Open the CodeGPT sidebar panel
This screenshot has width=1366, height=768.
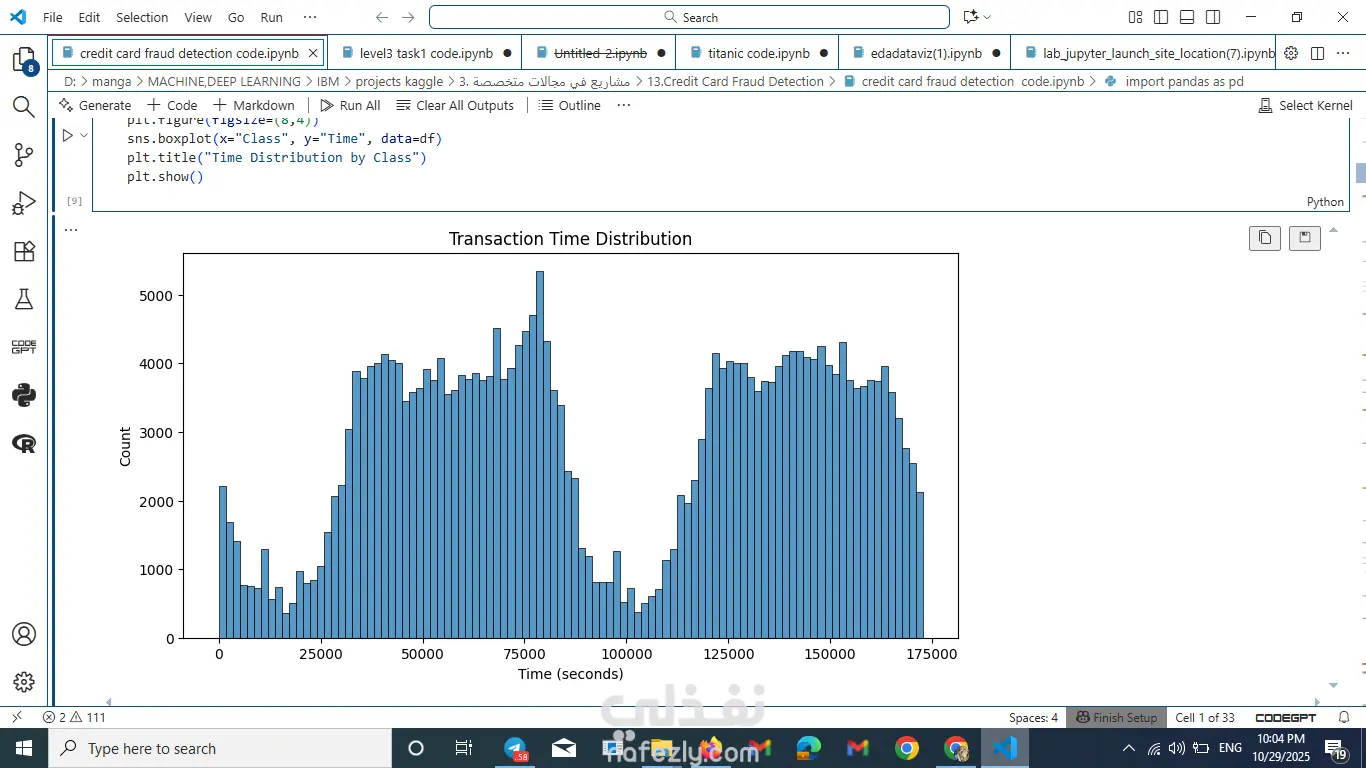click(x=24, y=347)
